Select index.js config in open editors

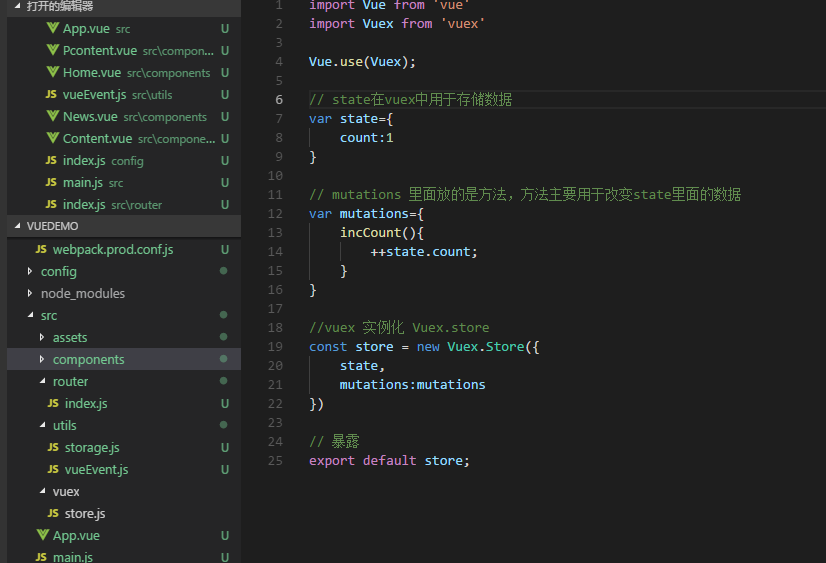point(124,161)
